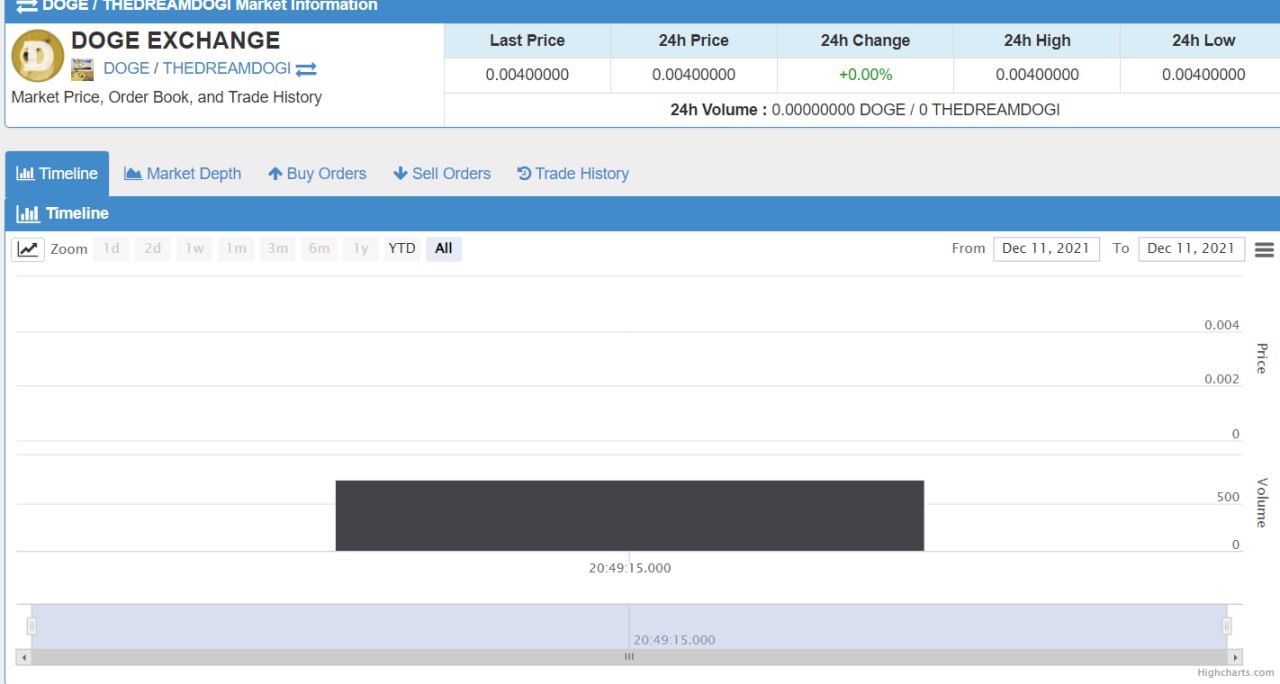The height and width of the screenshot is (684, 1280).
Task: Click the swap pair arrows icon
Action: coord(306,69)
